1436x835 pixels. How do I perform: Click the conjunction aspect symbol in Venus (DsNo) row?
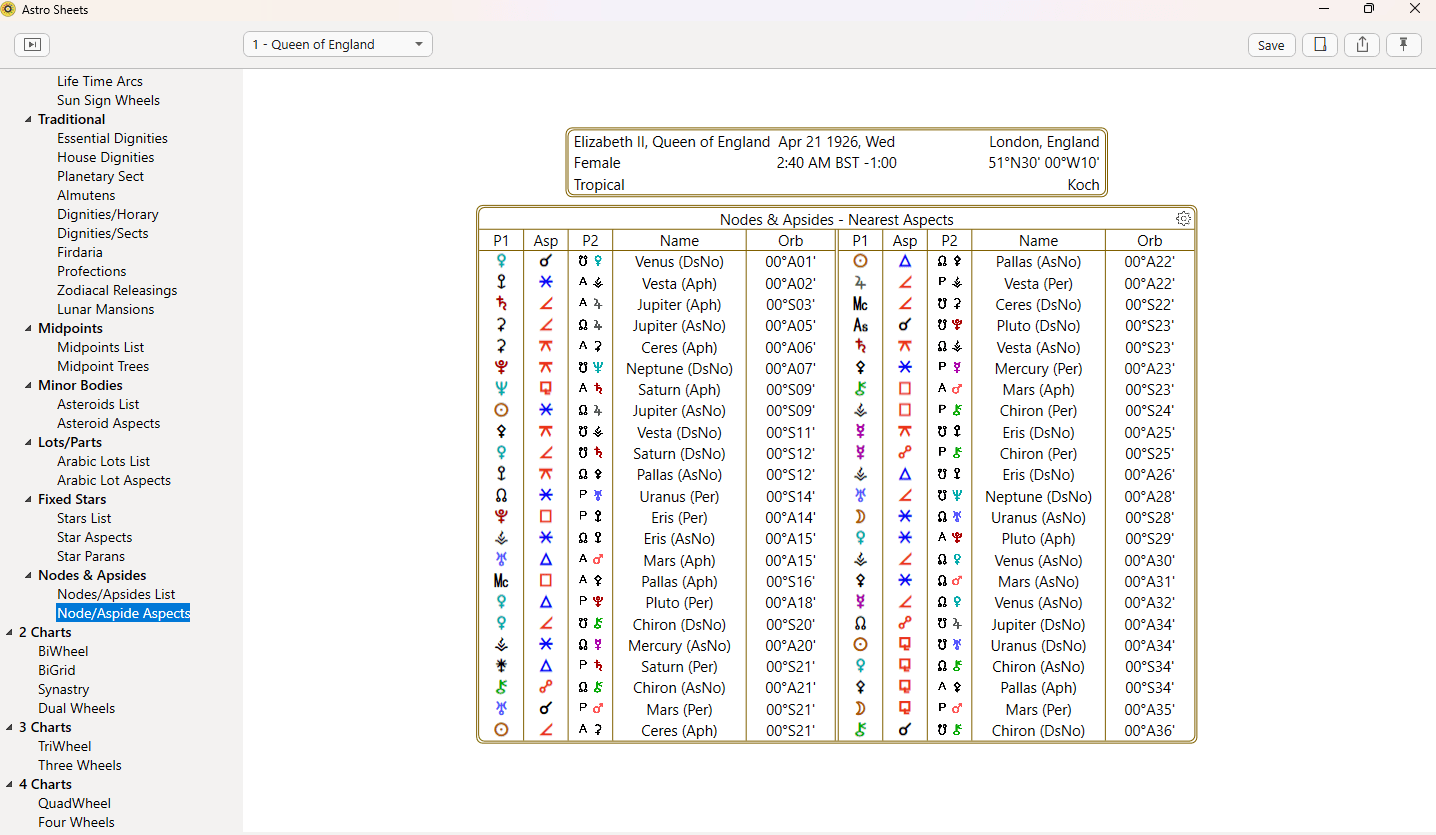click(x=546, y=262)
